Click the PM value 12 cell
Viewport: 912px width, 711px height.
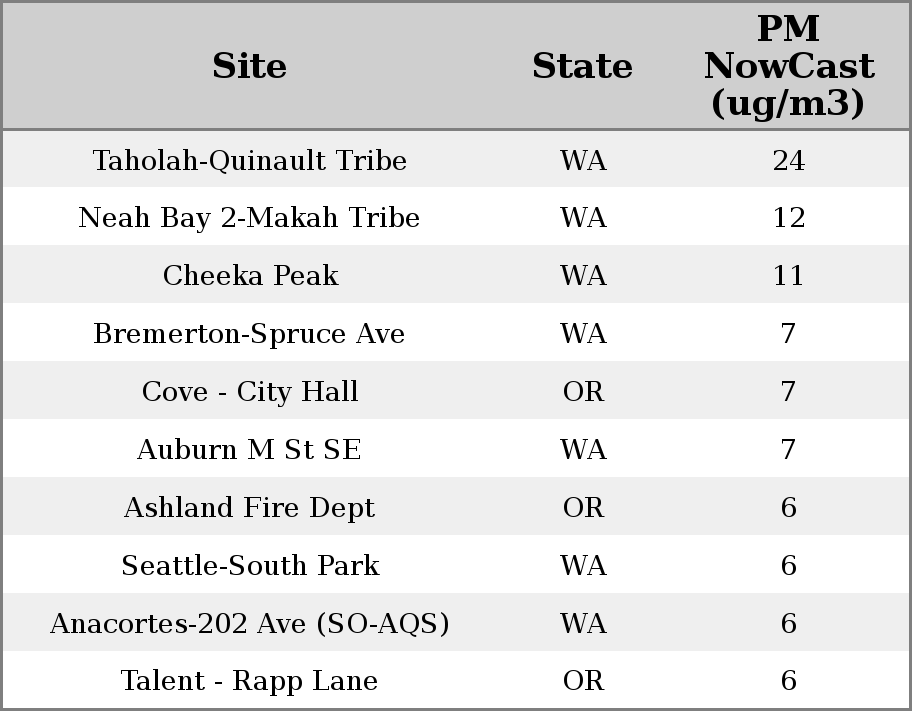(788, 218)
